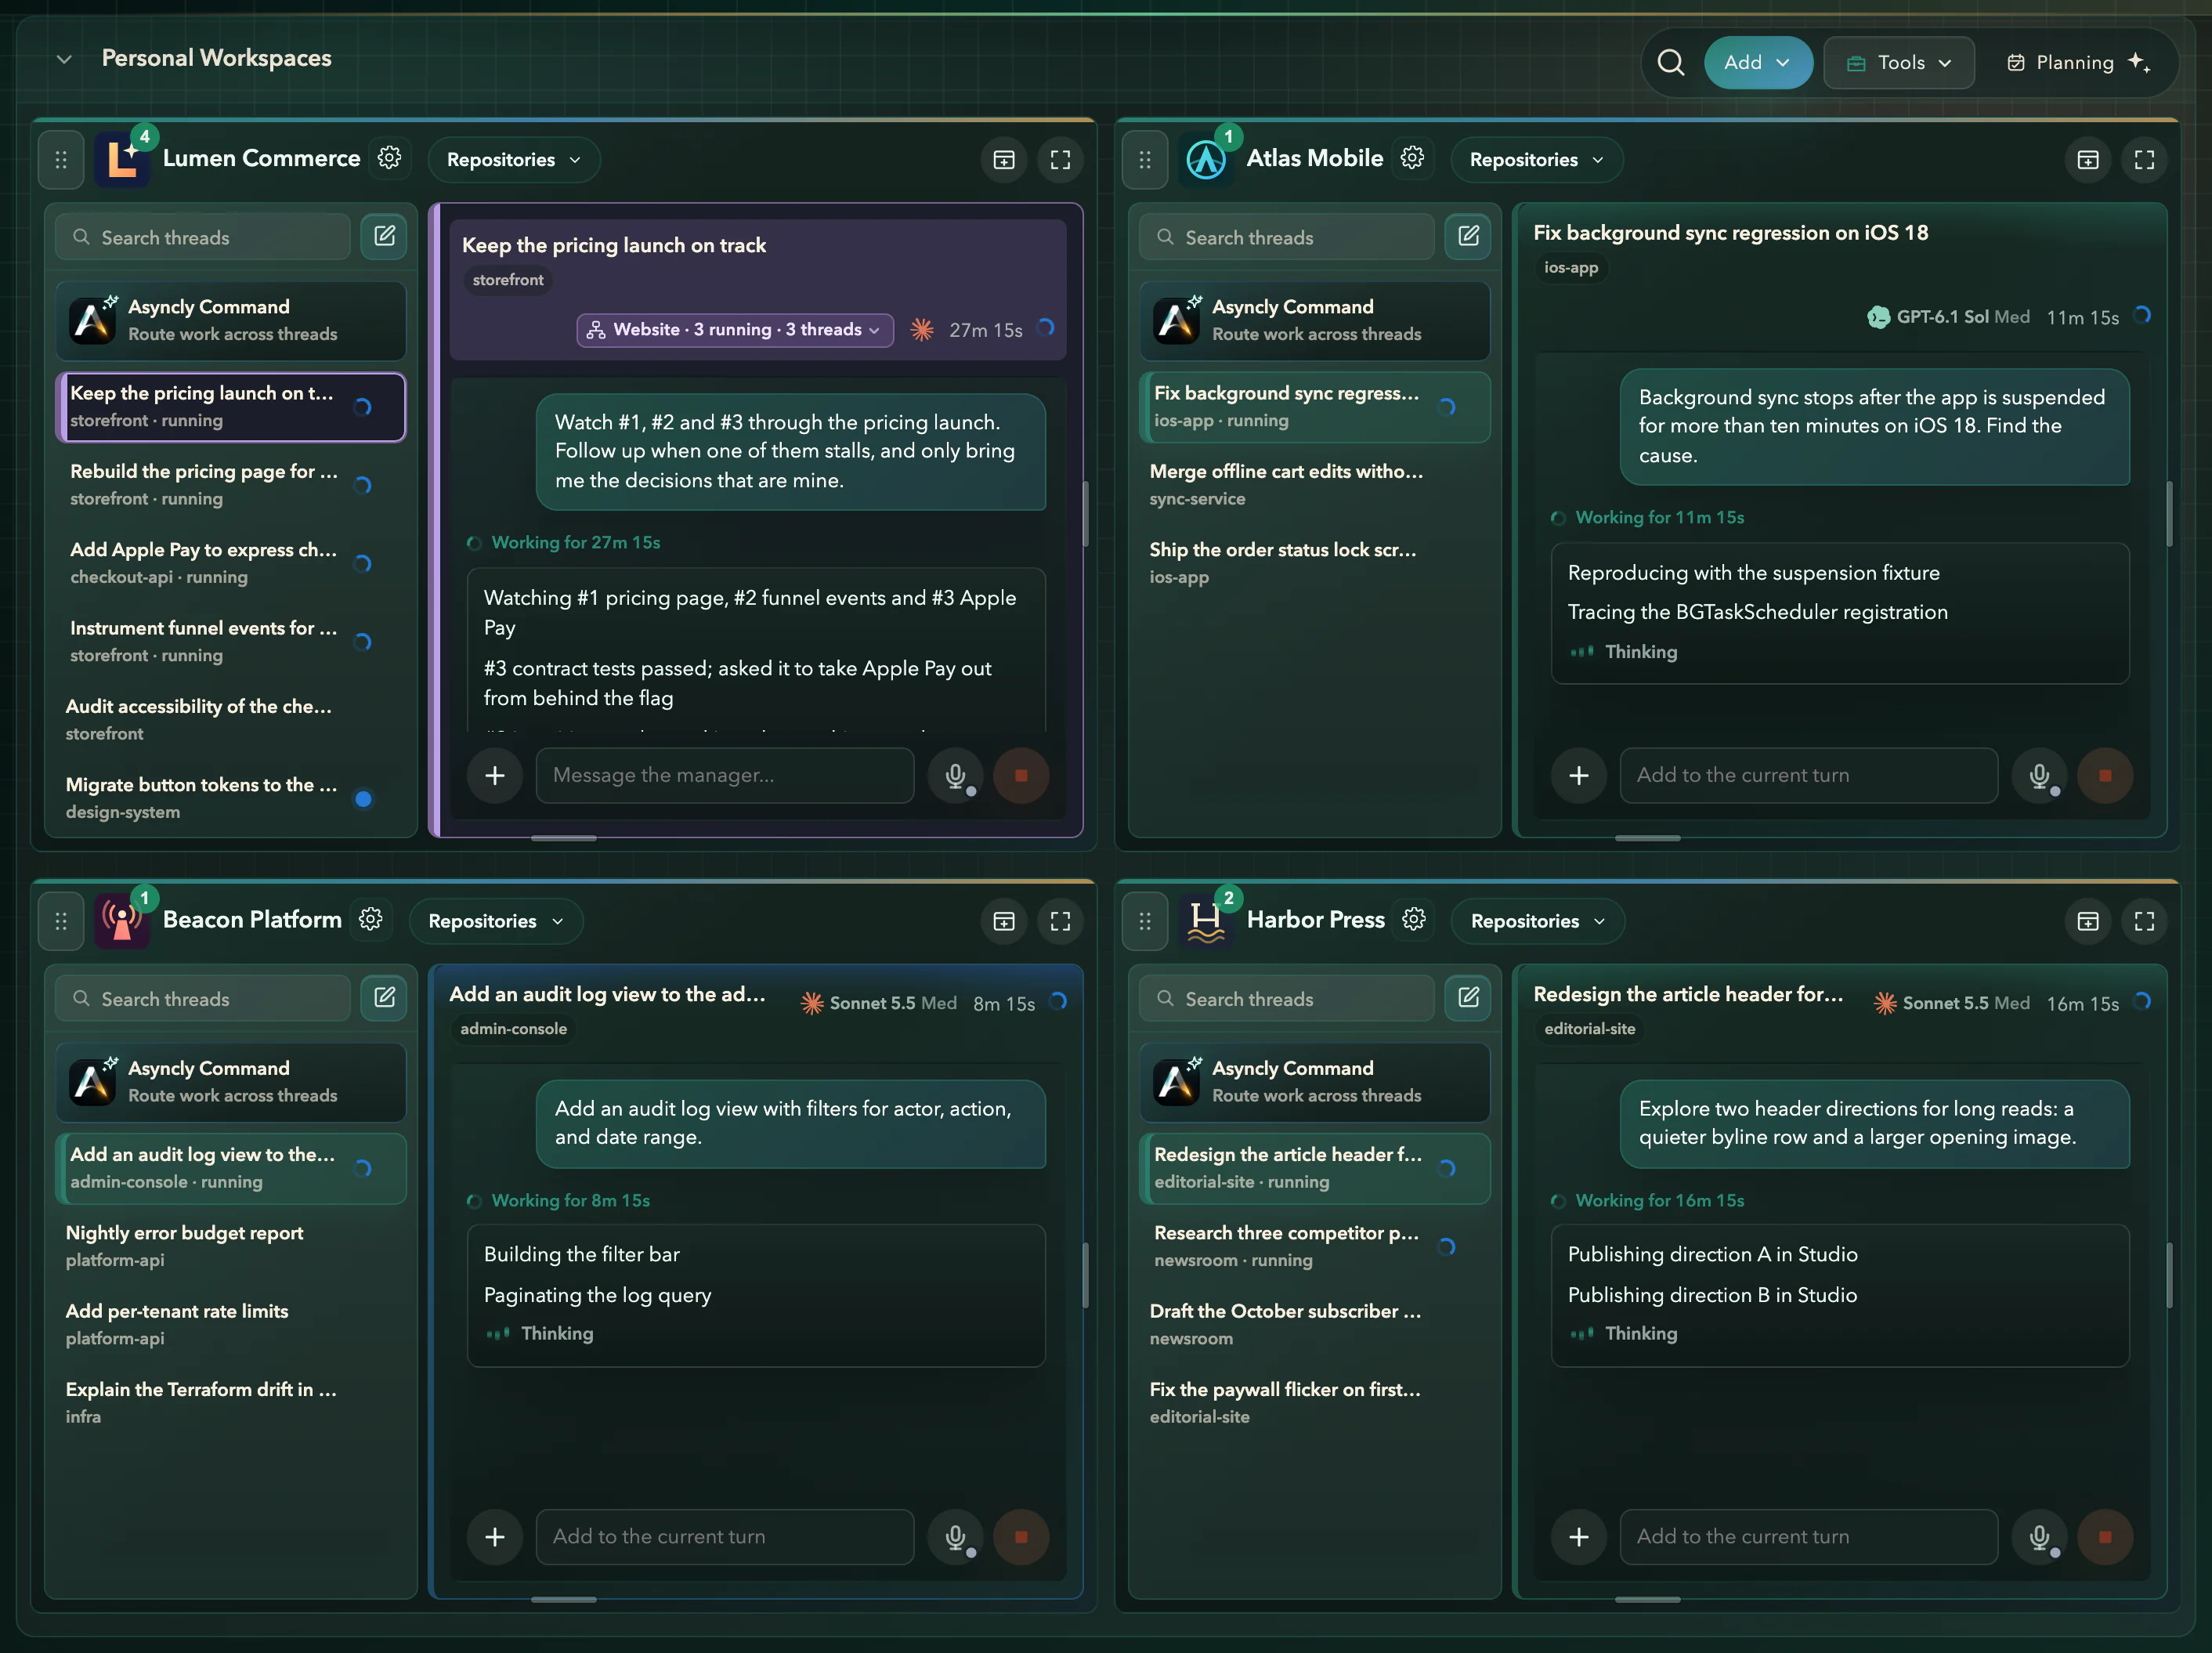Stop the iOS 18 sync regression run
Screen dimensions: 2212x1653
(x=2105, y=775)
